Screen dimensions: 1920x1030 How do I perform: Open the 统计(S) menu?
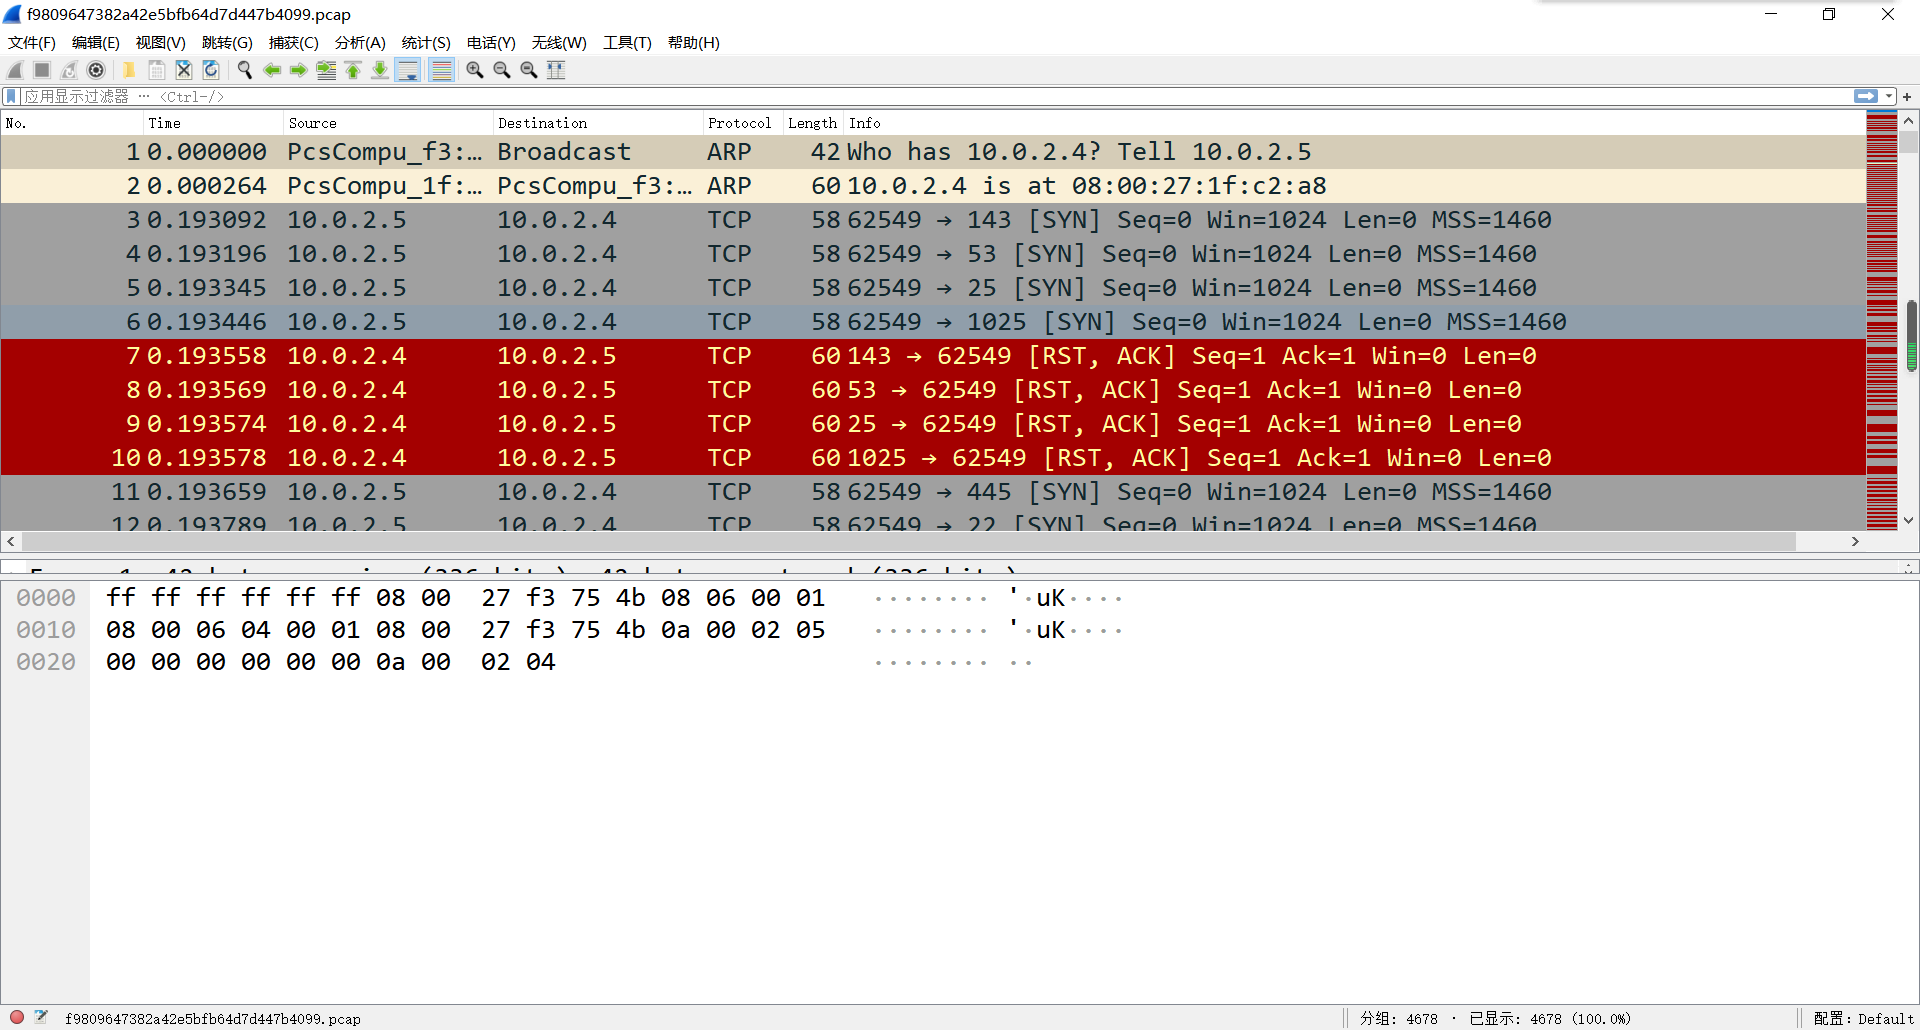[426, 43]
